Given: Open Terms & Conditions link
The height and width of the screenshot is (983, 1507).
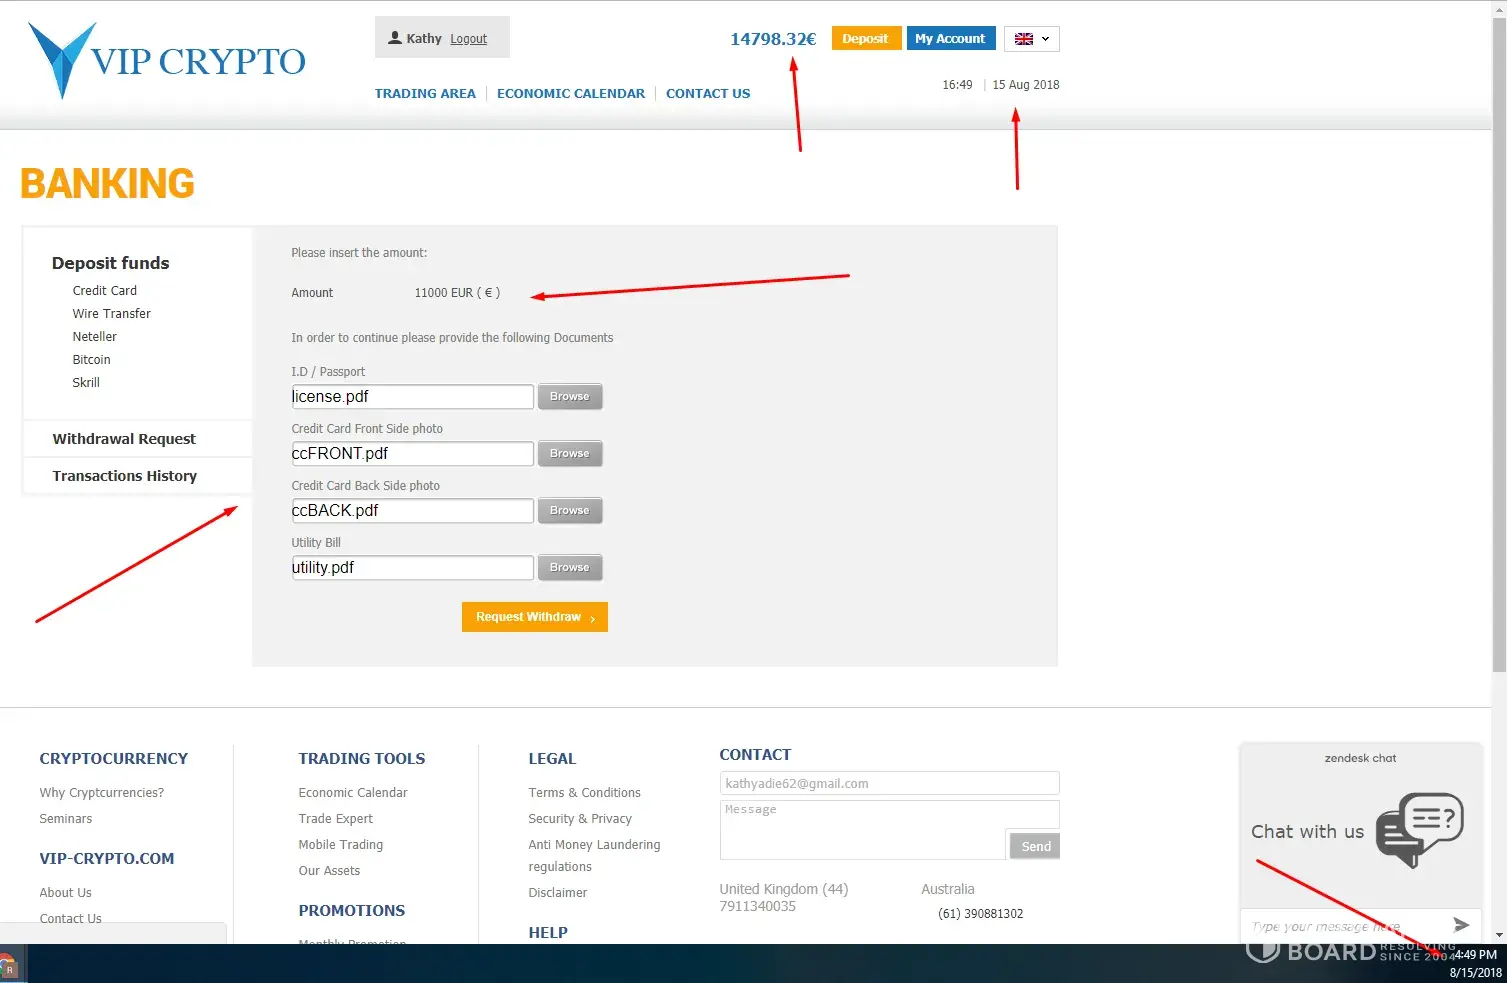Looking at the screenshot, I should (x=585, y=793).
